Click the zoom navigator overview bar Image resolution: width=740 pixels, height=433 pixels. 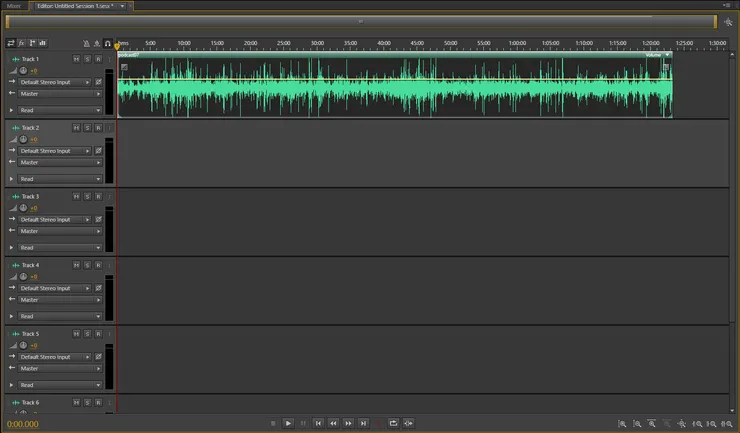[361, 21]
